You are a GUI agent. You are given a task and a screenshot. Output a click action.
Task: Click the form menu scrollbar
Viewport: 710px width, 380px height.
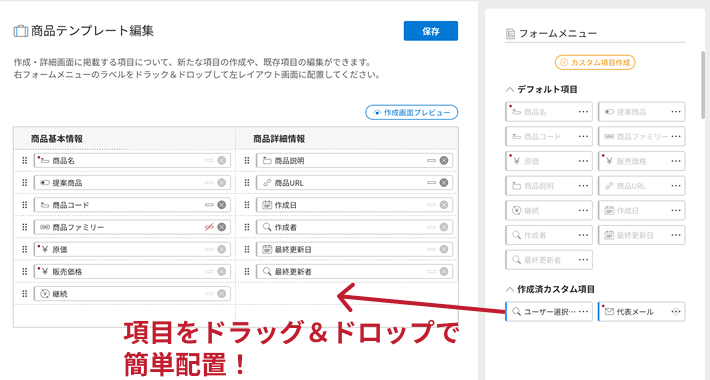[x=703, y=84]
